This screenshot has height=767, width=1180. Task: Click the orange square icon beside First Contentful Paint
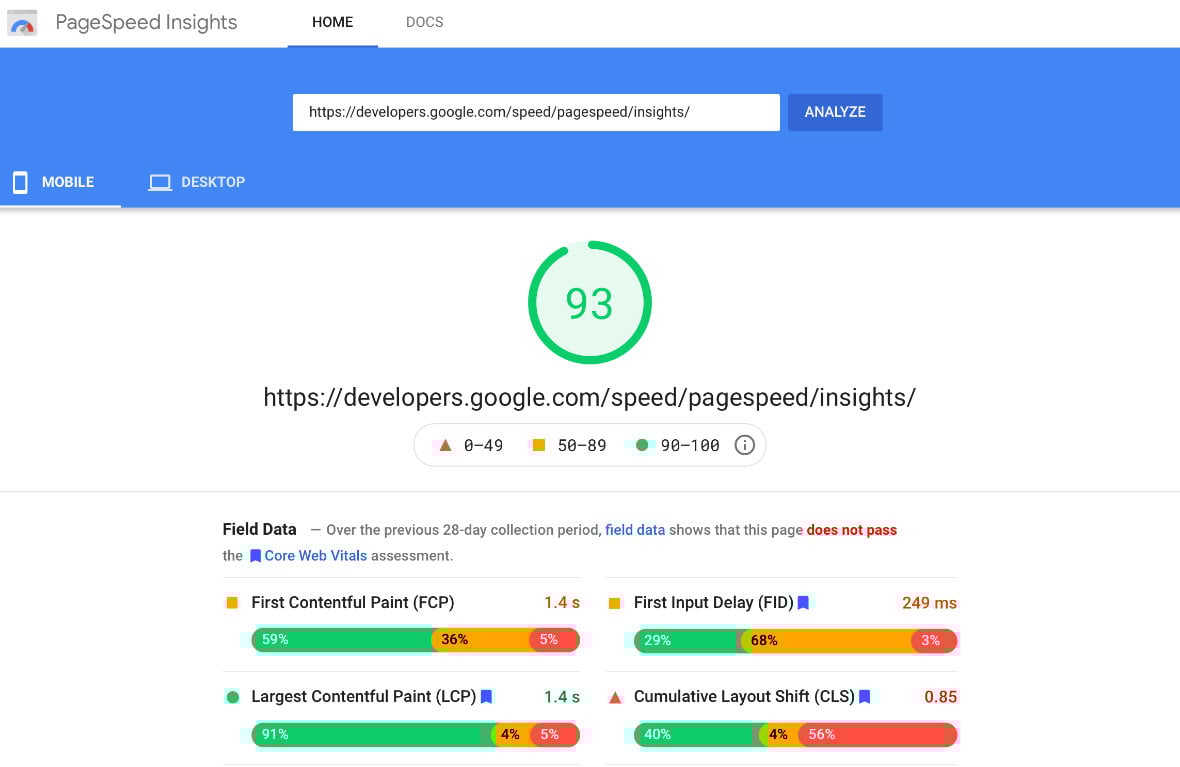coord(233,602)
